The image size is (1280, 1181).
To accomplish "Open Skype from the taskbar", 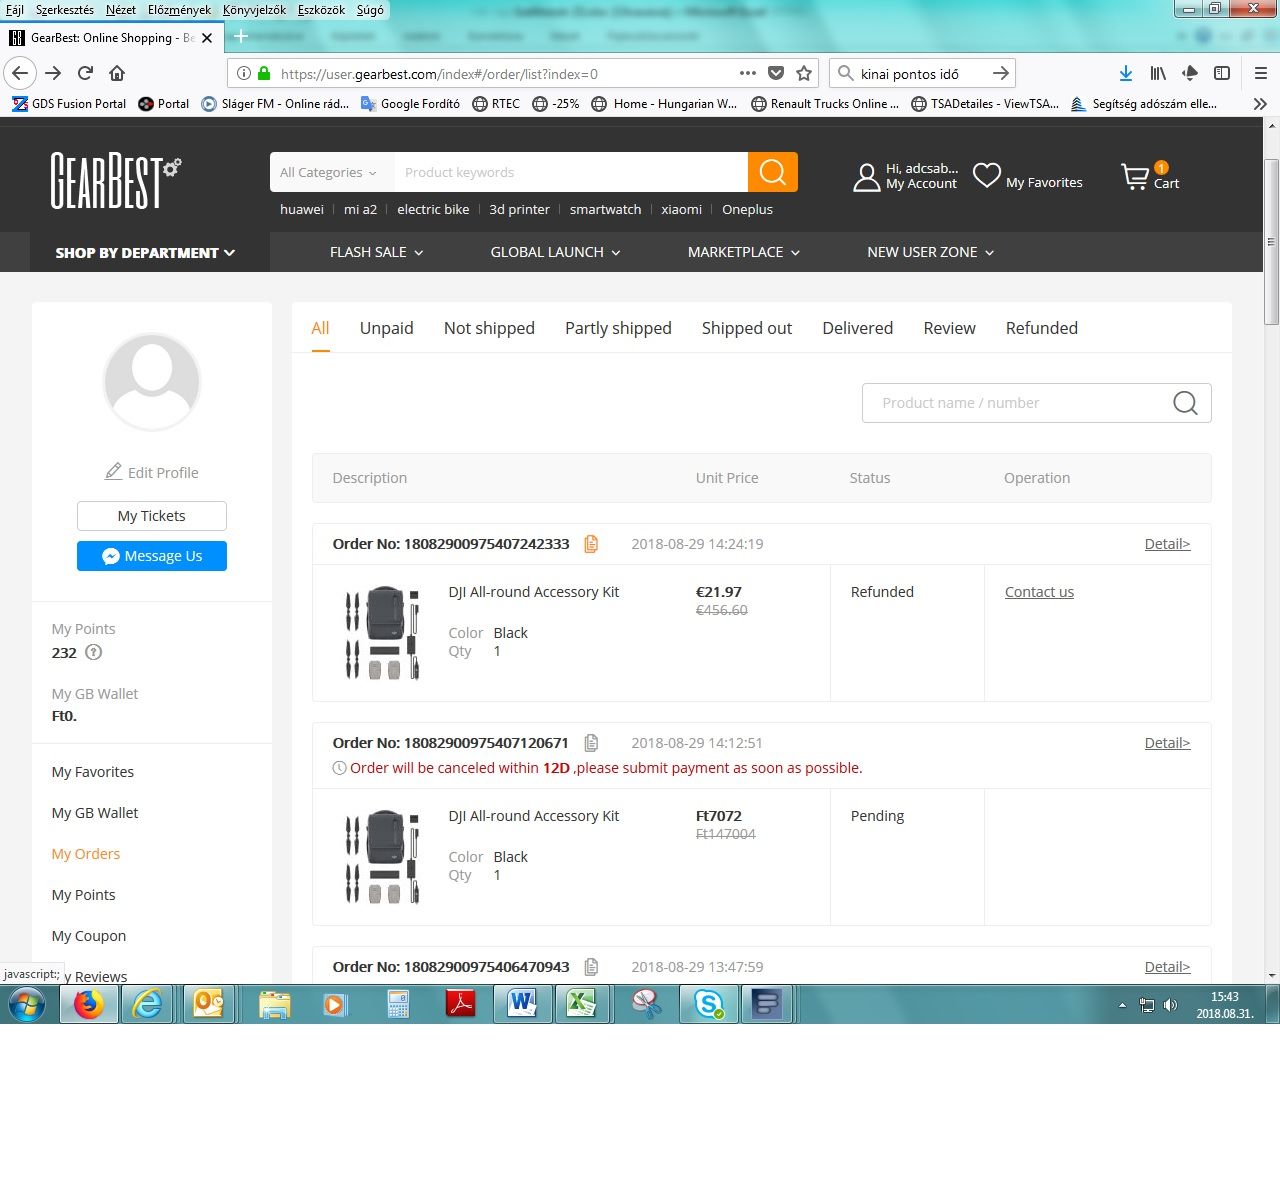I will (709, 1004).
